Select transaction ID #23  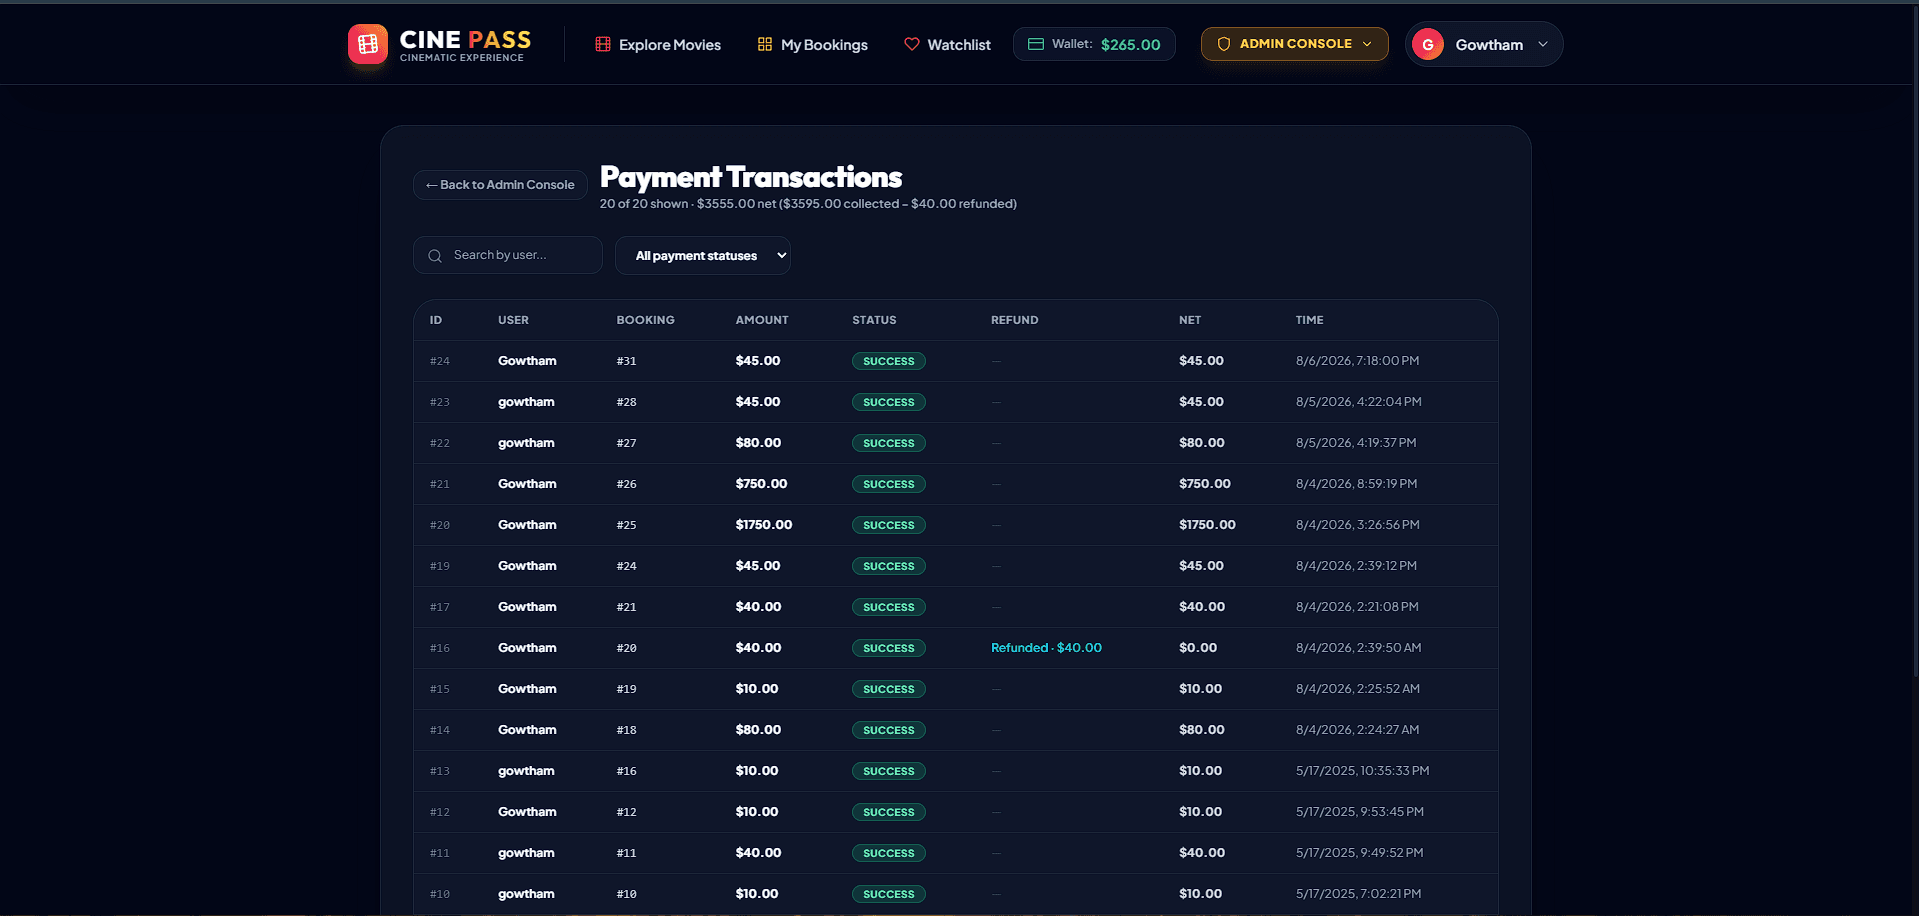[440, 402]
